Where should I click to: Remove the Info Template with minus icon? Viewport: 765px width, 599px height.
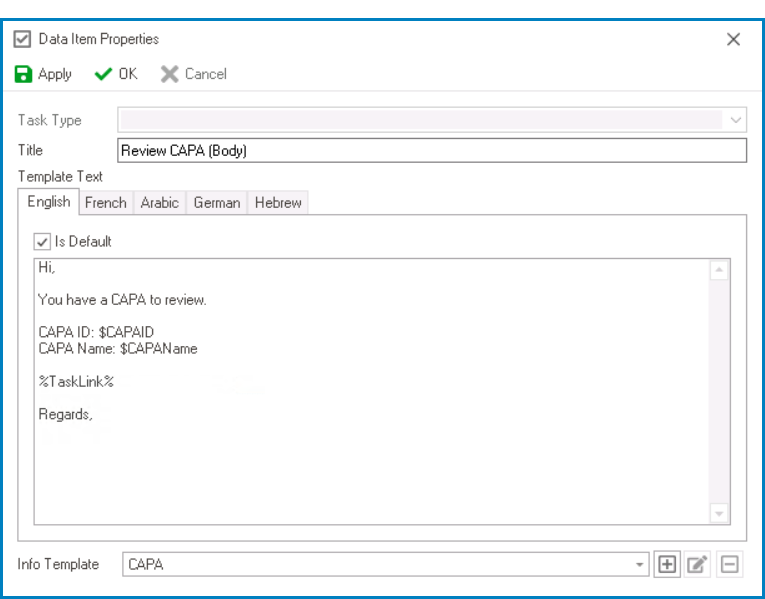[729, 564]
